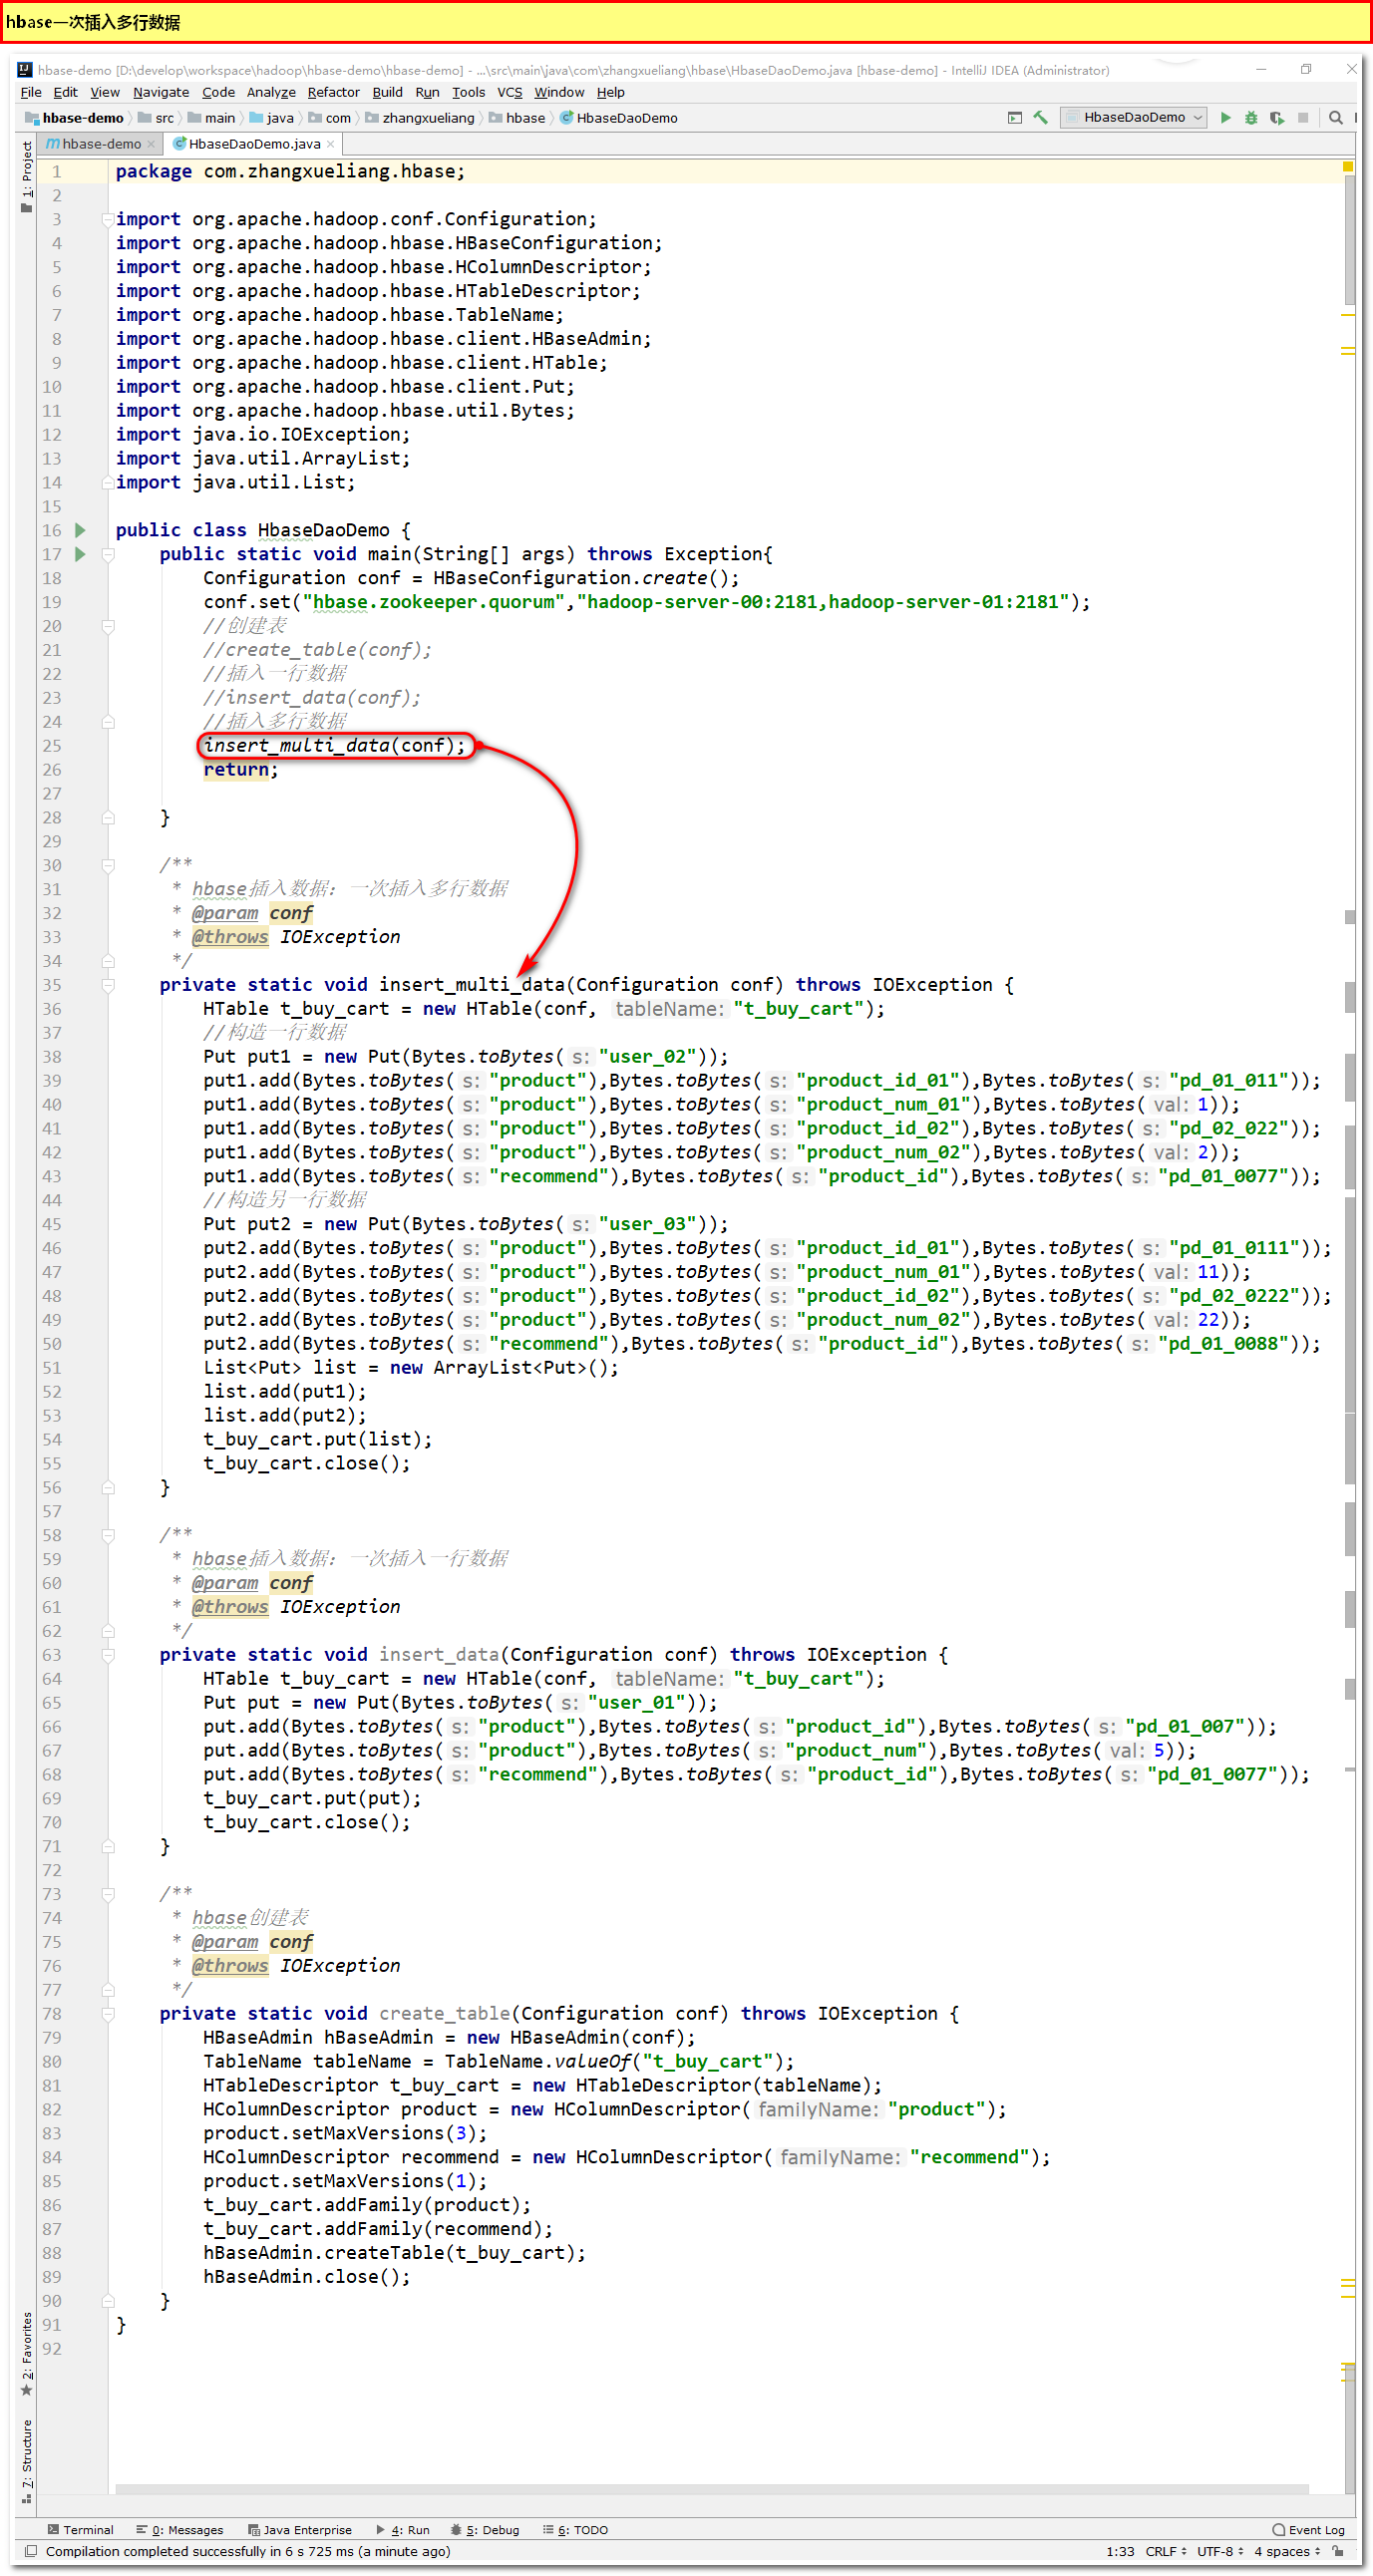Image resolution: width=1373 pixels, height=2576 pixels.
Task: Open the VCS menu
Action: [x=510, y=92]
